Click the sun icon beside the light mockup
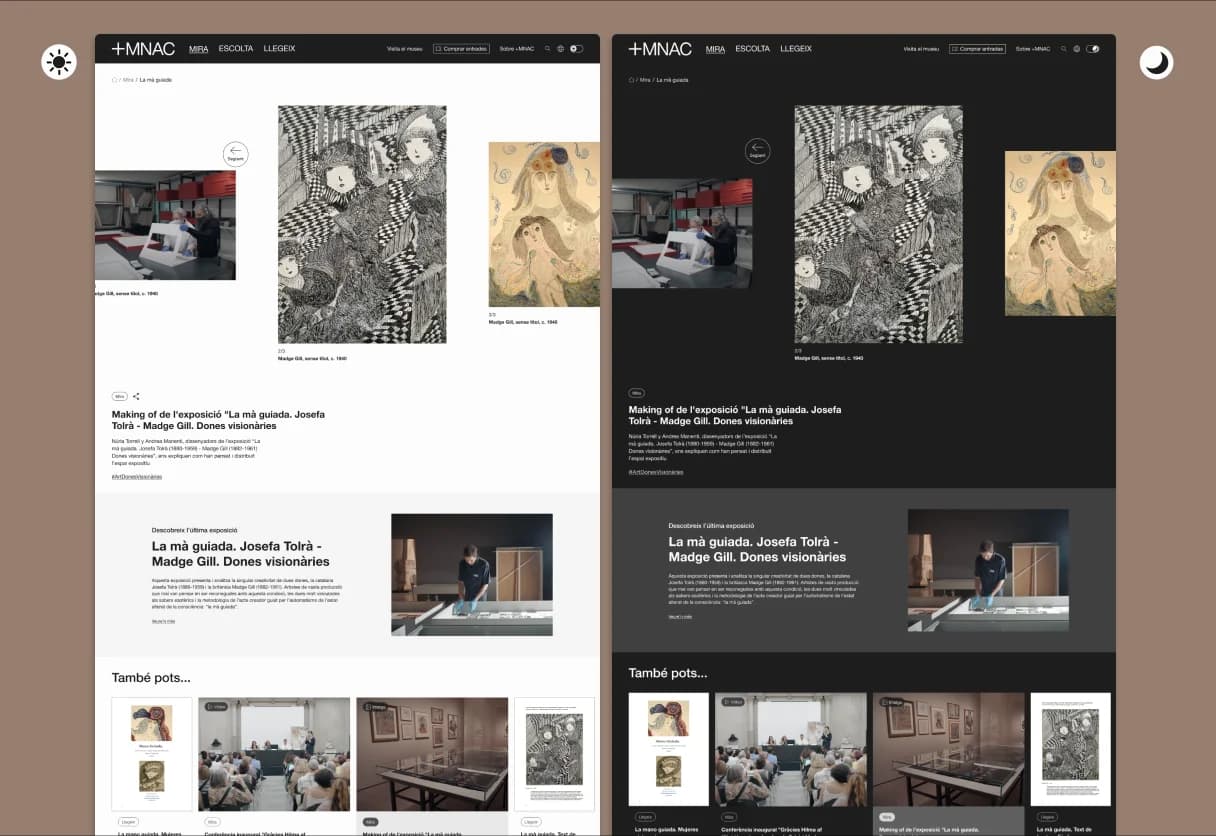 click(x=59, y=62)
